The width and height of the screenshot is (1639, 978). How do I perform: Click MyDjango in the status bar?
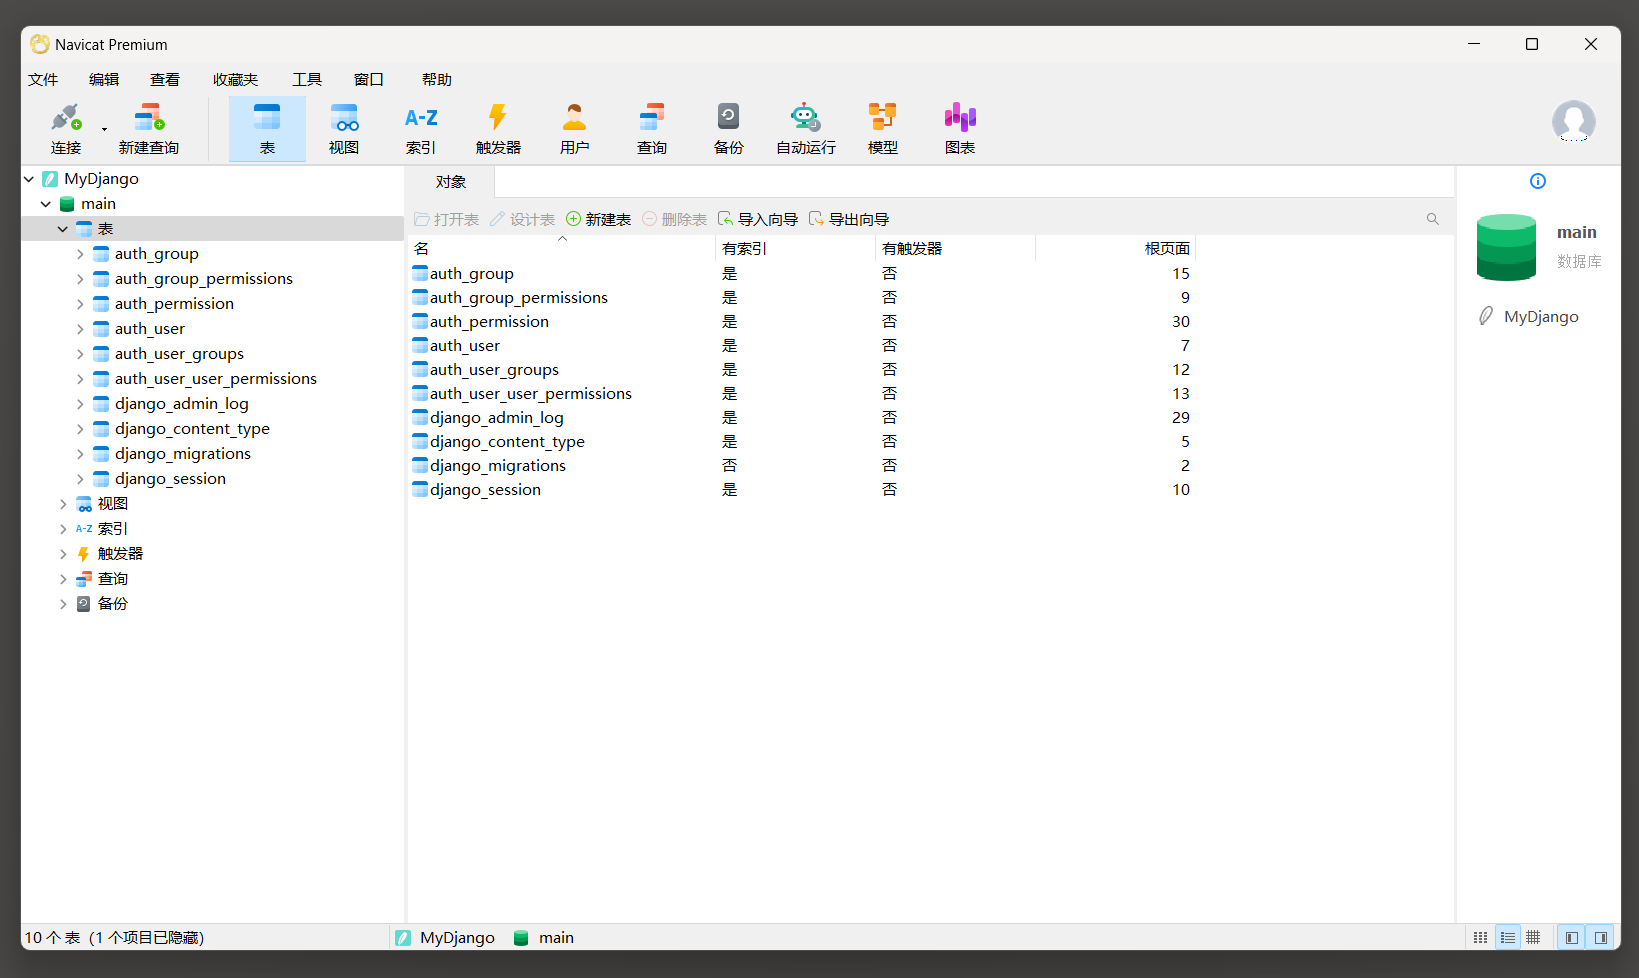[446, 938]
